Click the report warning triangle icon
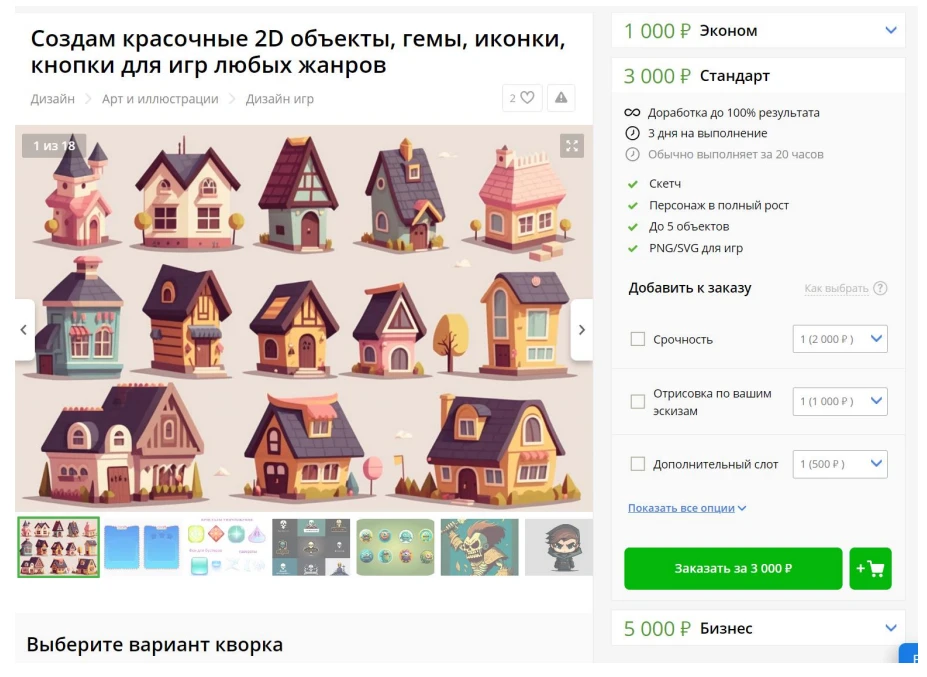 561,98
